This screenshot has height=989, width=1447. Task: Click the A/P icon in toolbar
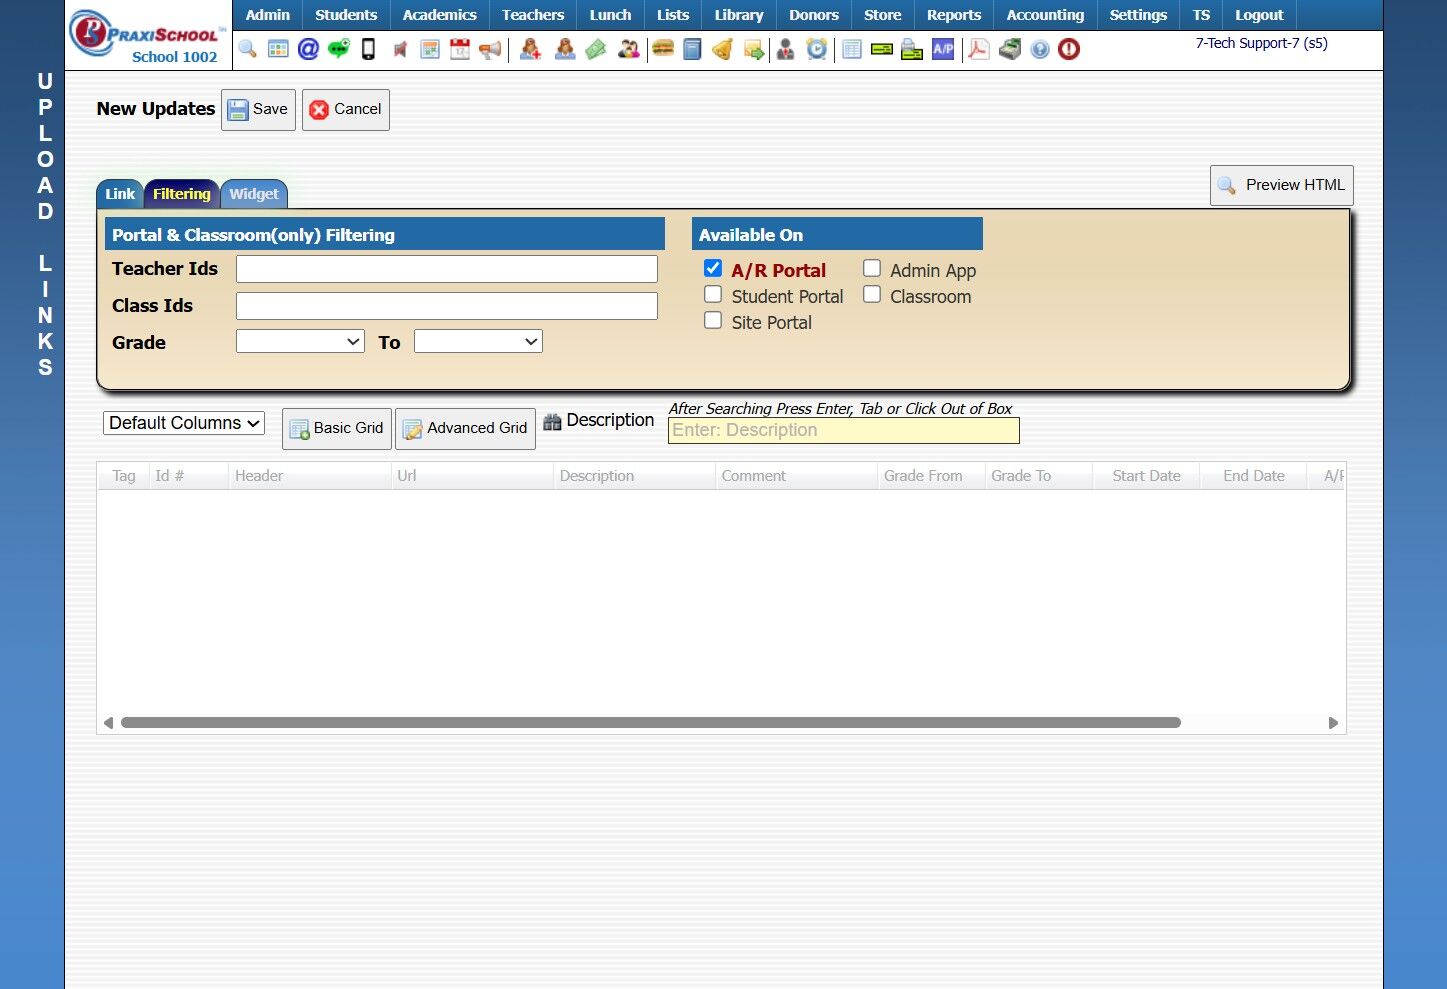coord(943,49)
